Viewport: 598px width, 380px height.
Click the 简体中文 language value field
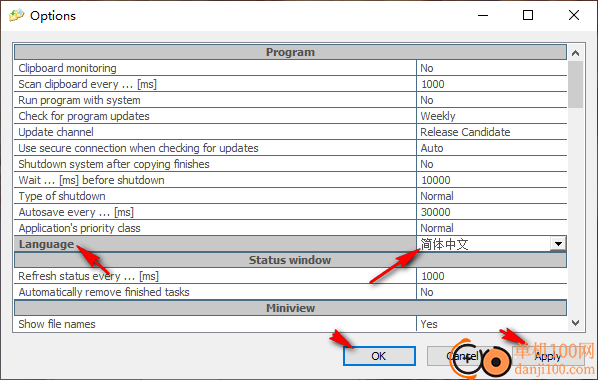coord(484,244)
